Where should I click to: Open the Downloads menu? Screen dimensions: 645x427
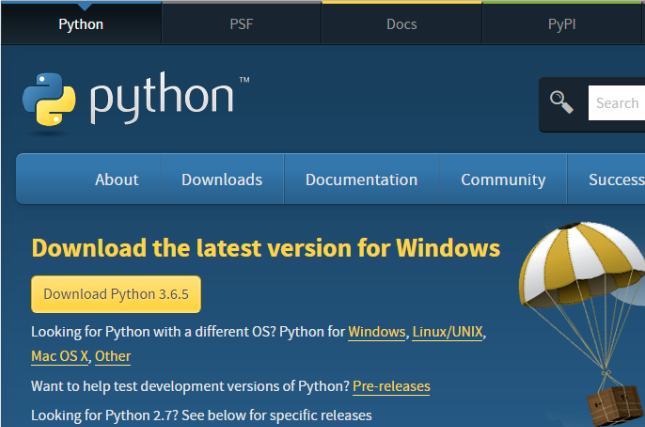pyautogui.click(x=222, y=179)
